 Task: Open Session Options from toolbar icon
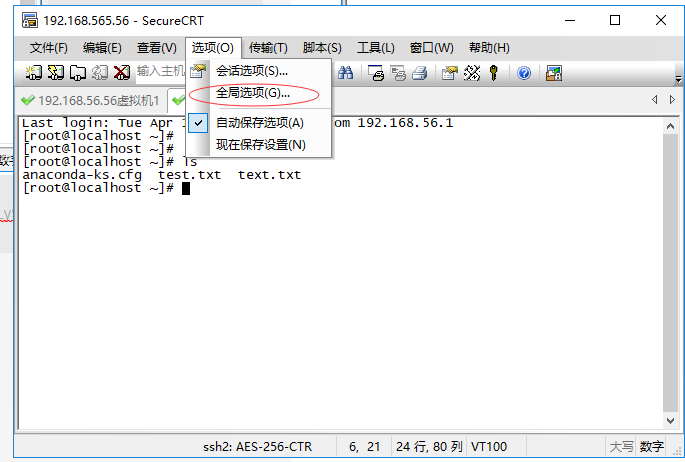450,73
